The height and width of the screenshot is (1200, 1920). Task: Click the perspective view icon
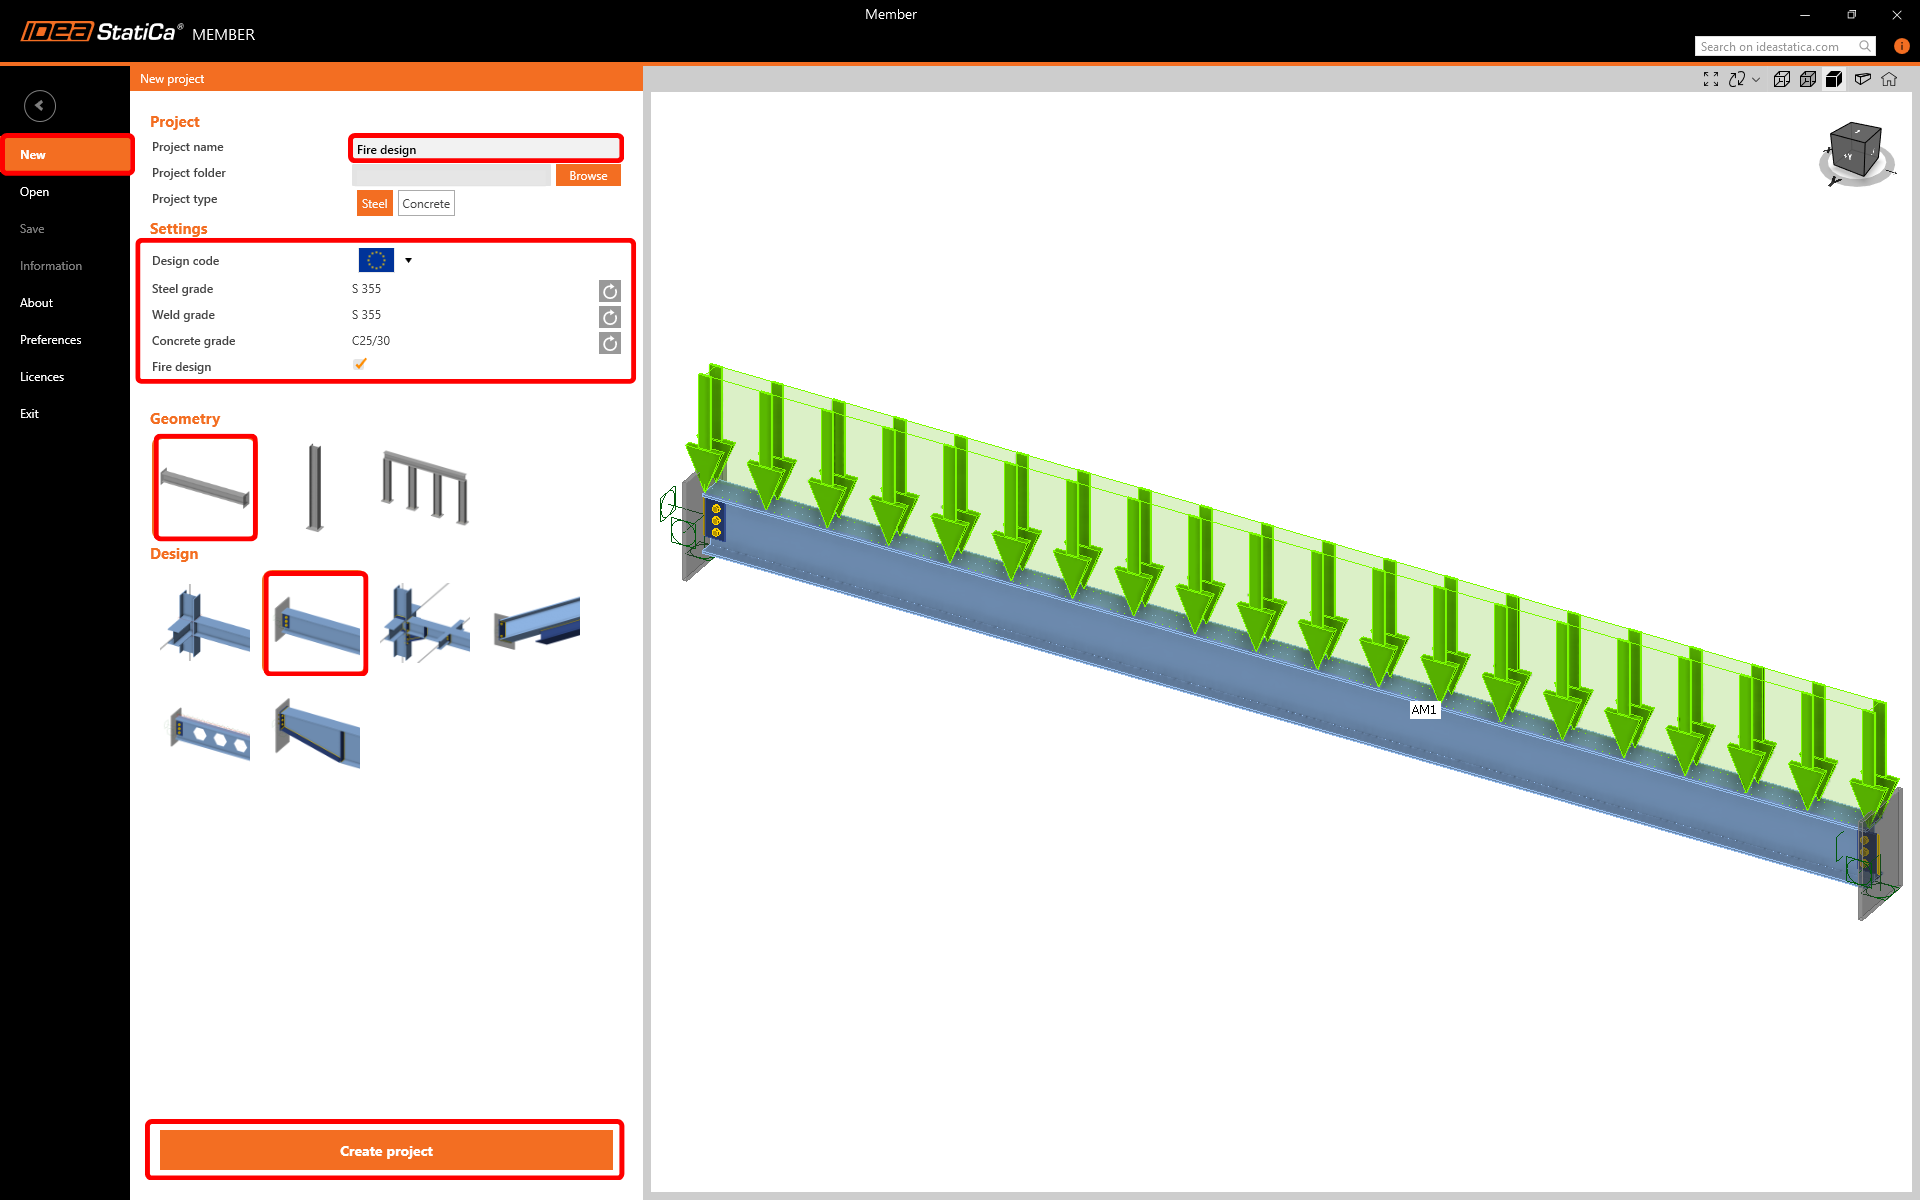(x=1862, y=79)
